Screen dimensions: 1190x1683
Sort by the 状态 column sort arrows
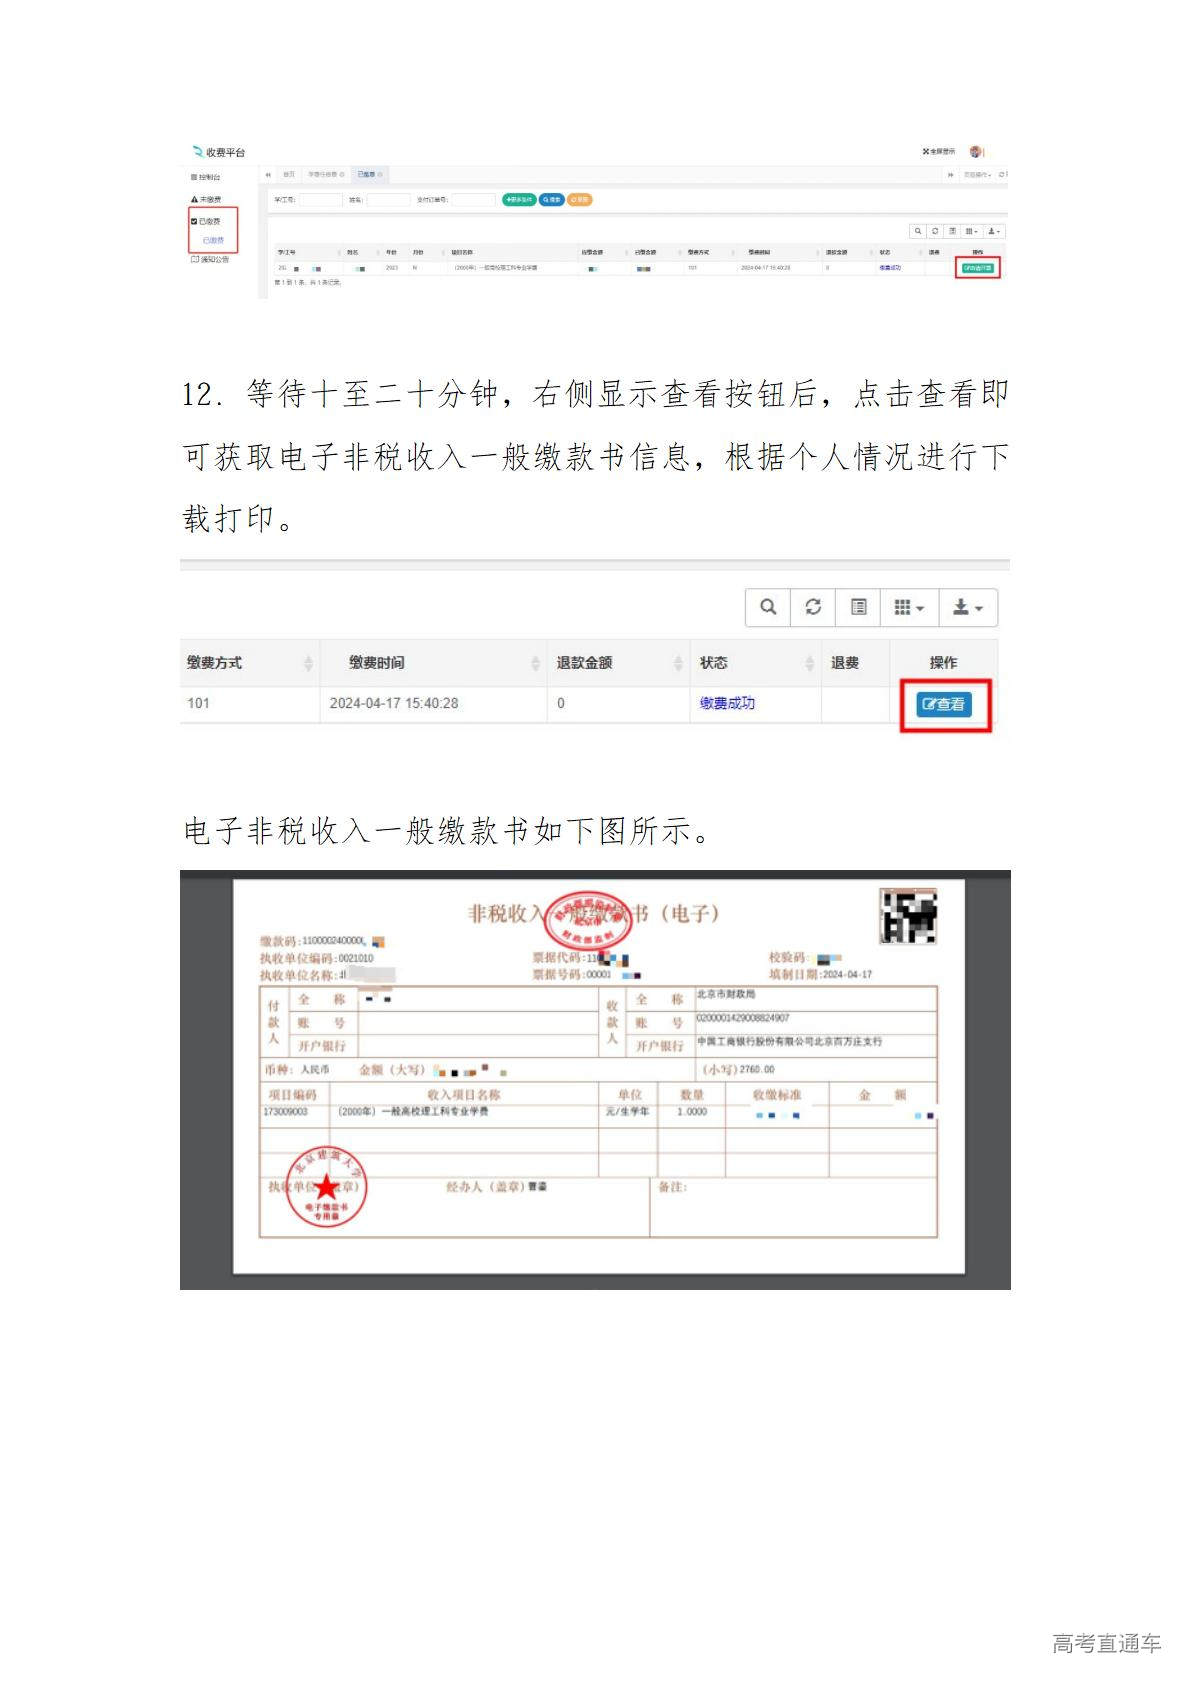(809, 663)
